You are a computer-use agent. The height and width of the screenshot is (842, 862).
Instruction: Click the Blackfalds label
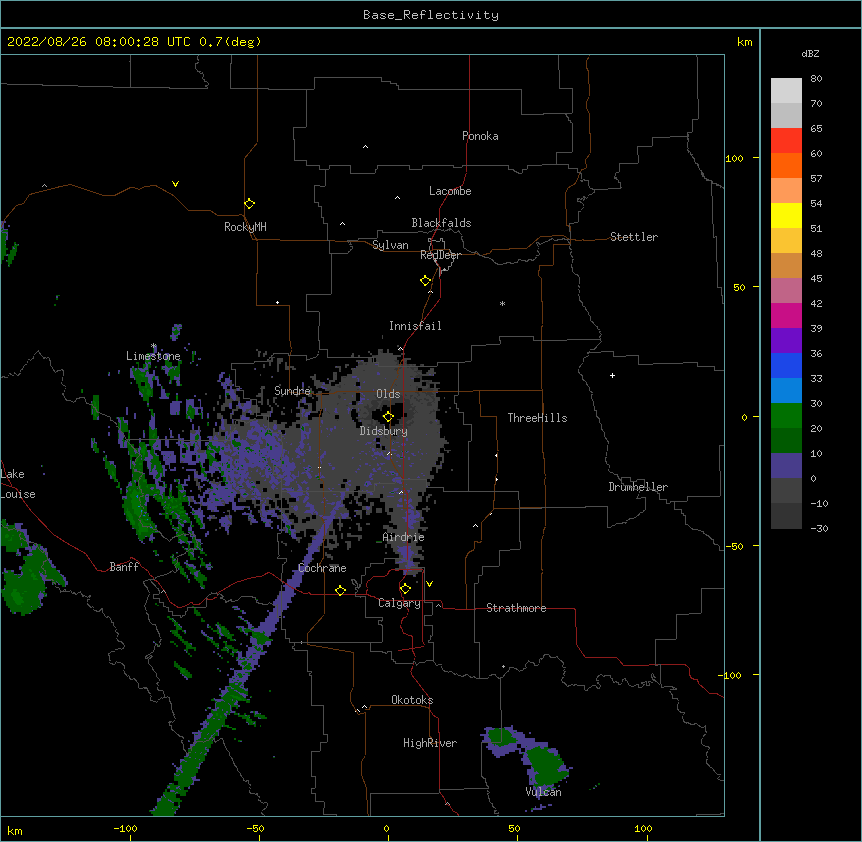pos(441,223)
